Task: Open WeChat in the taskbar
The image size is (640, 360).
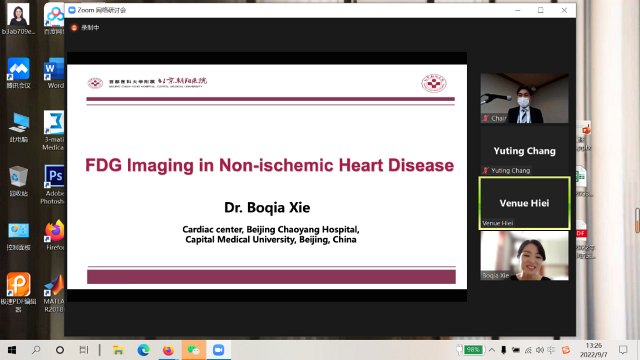Action: click(x=193, y=350)
